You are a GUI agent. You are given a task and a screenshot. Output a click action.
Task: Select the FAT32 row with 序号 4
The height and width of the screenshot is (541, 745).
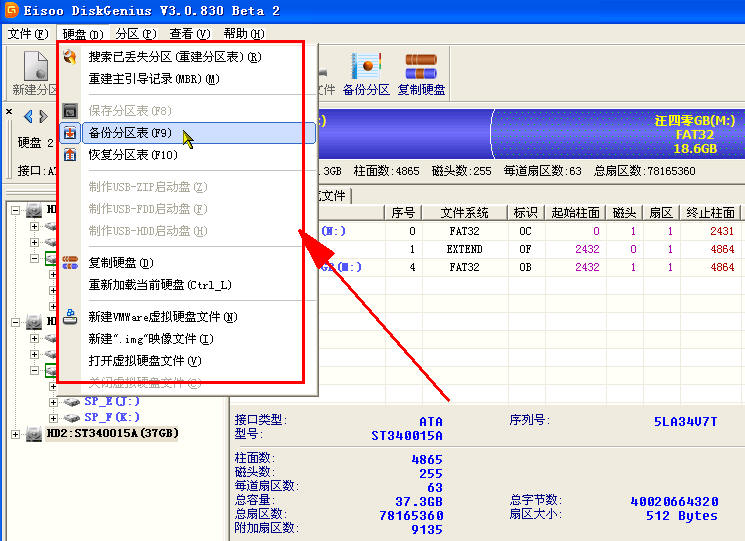click(x=530, y=267)
